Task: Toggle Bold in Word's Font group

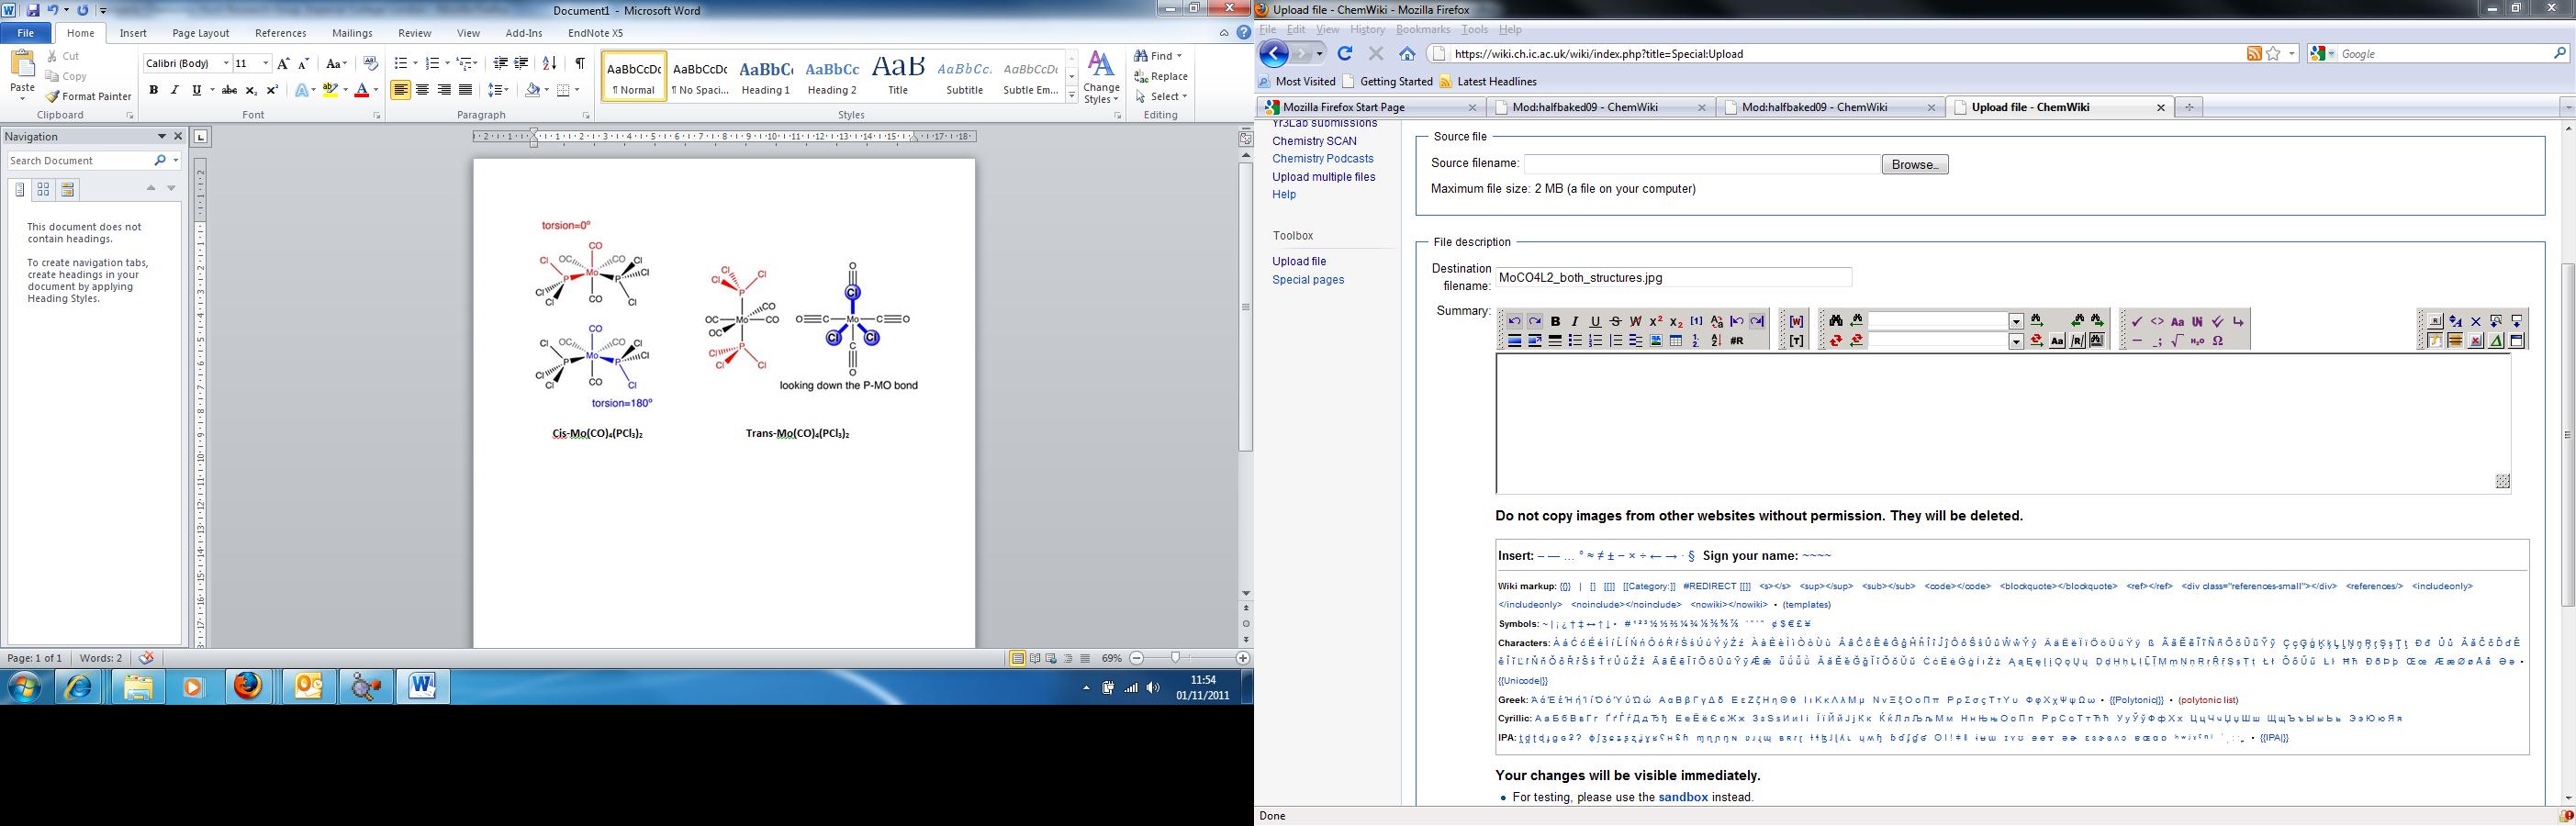Action: tap(153, 90)
